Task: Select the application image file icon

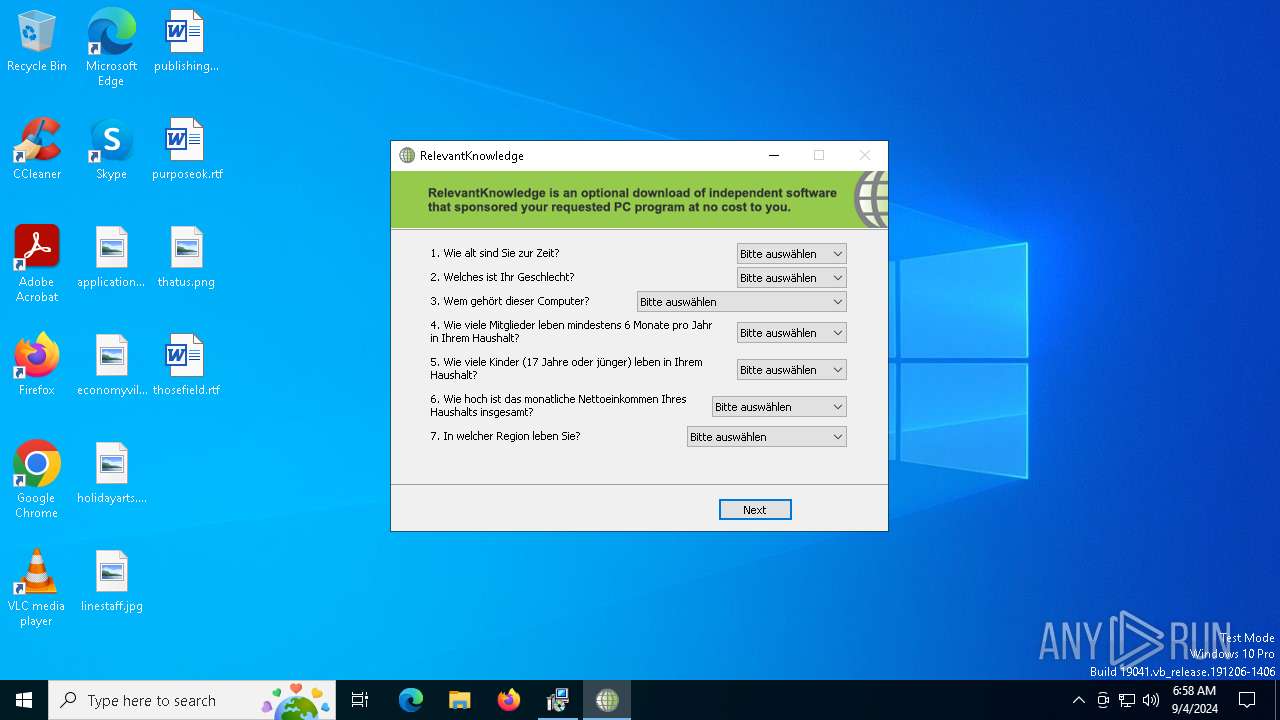Action: (111, 258)
